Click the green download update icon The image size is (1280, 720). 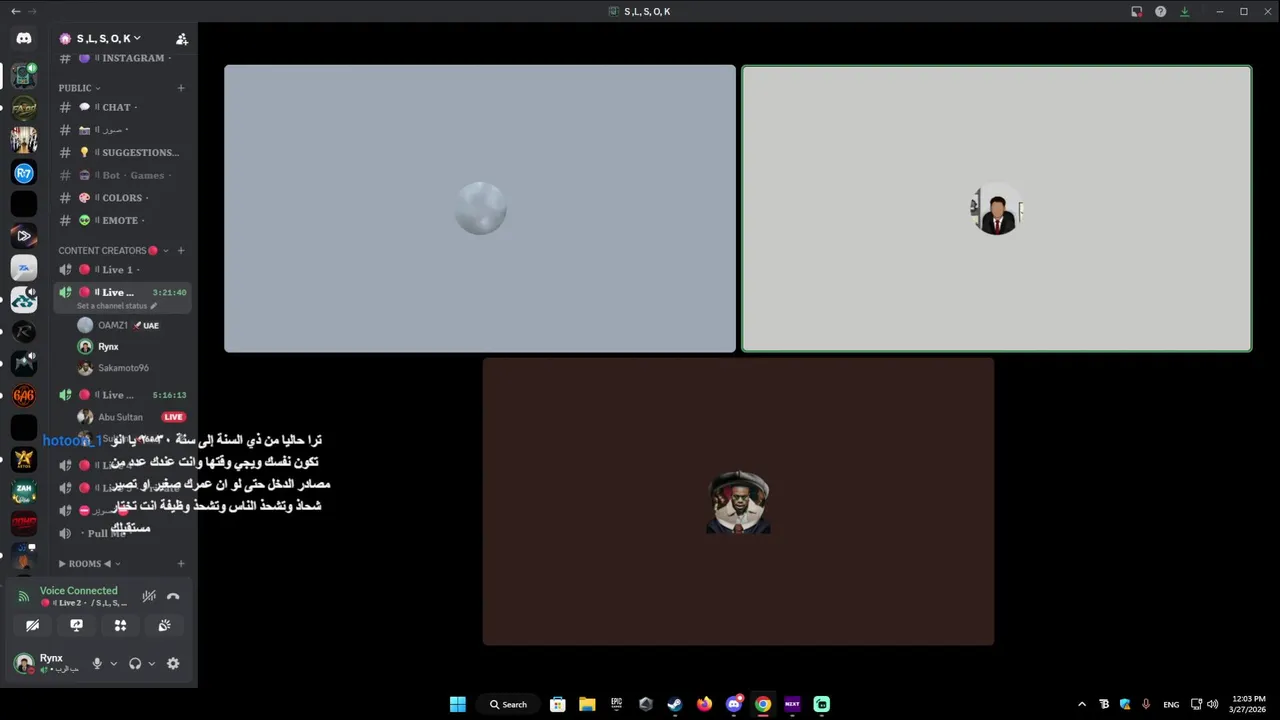pyautogui.click(x=1185, y=11)
